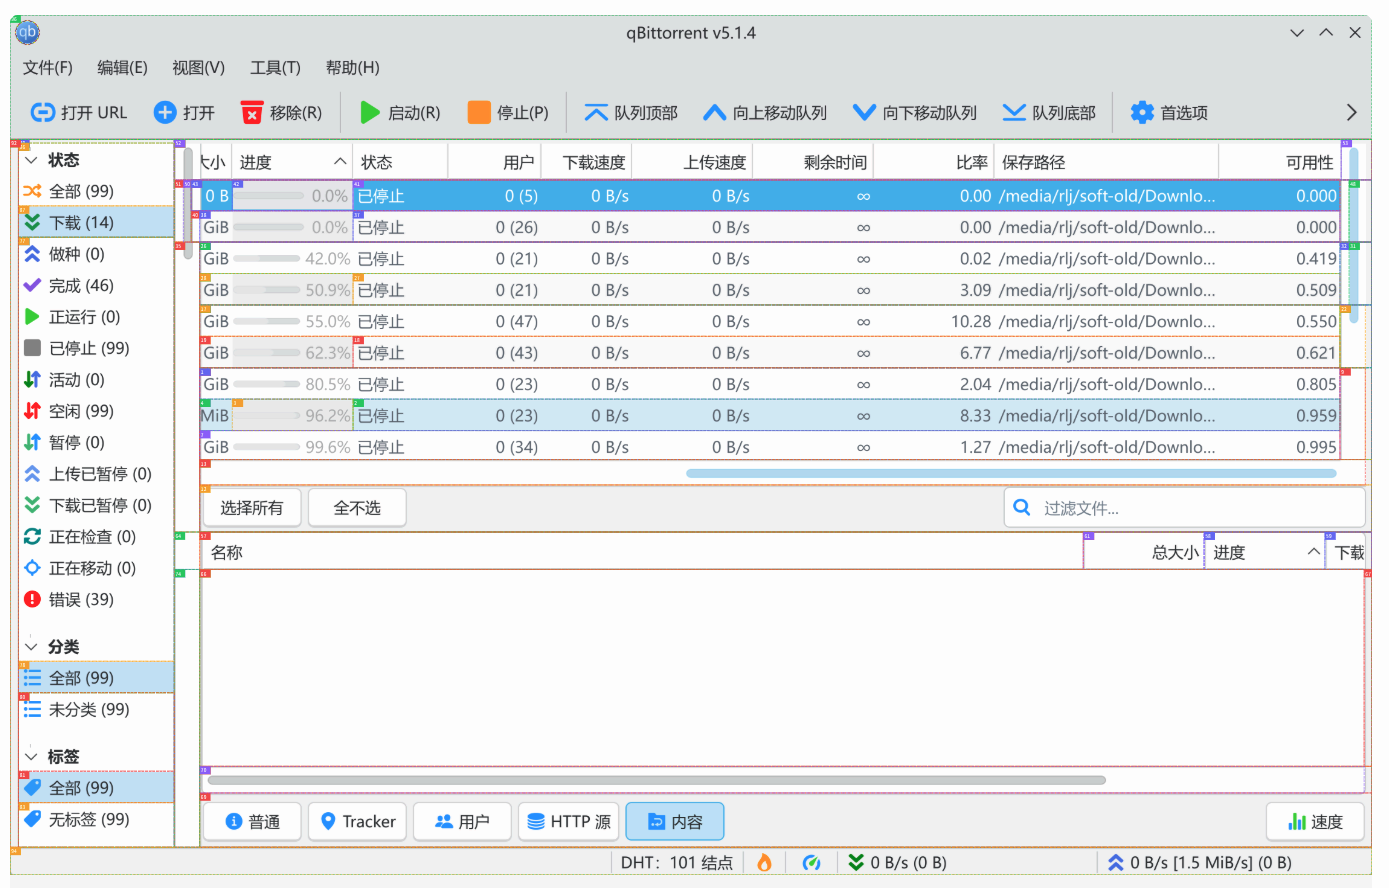Switch to the Tracker tab
This screenshot has height=888, width=1389.
tap(357, 821)
